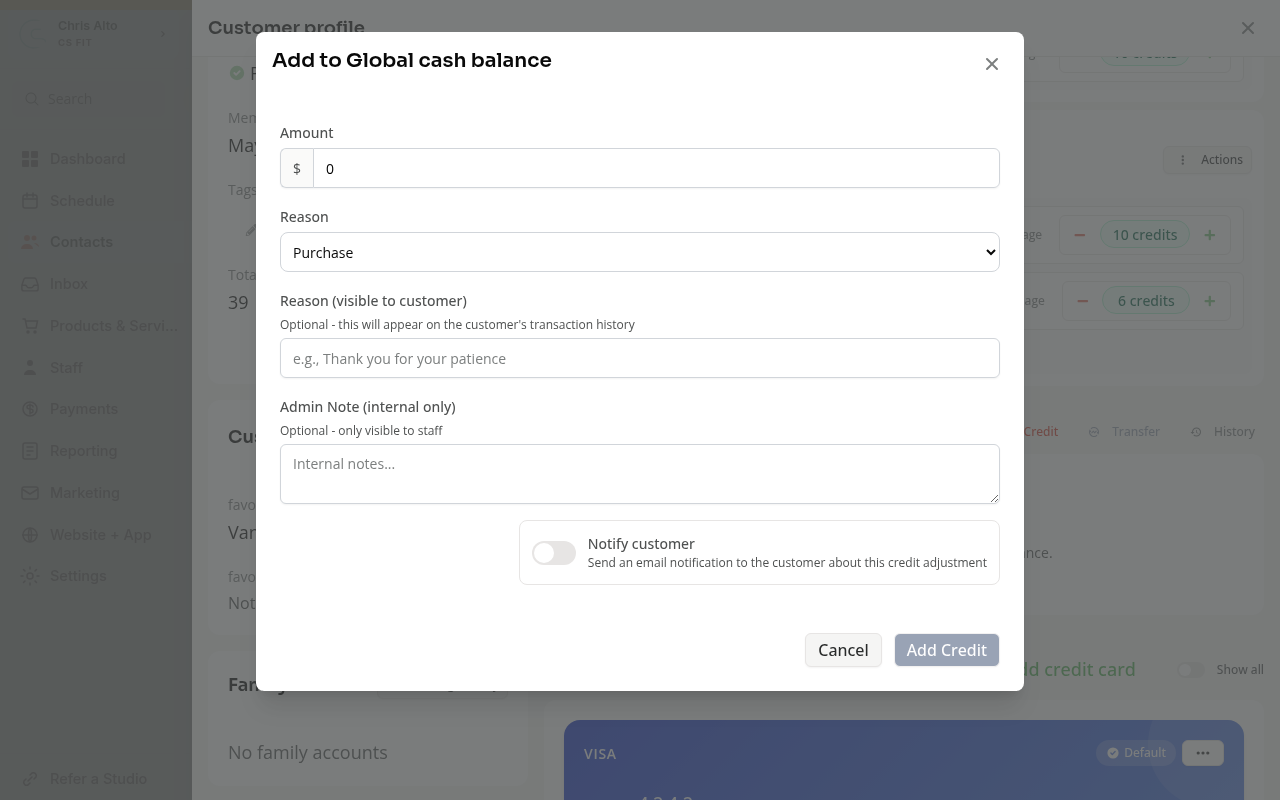Open the Inbox envelope icon

tap(30, 284)
